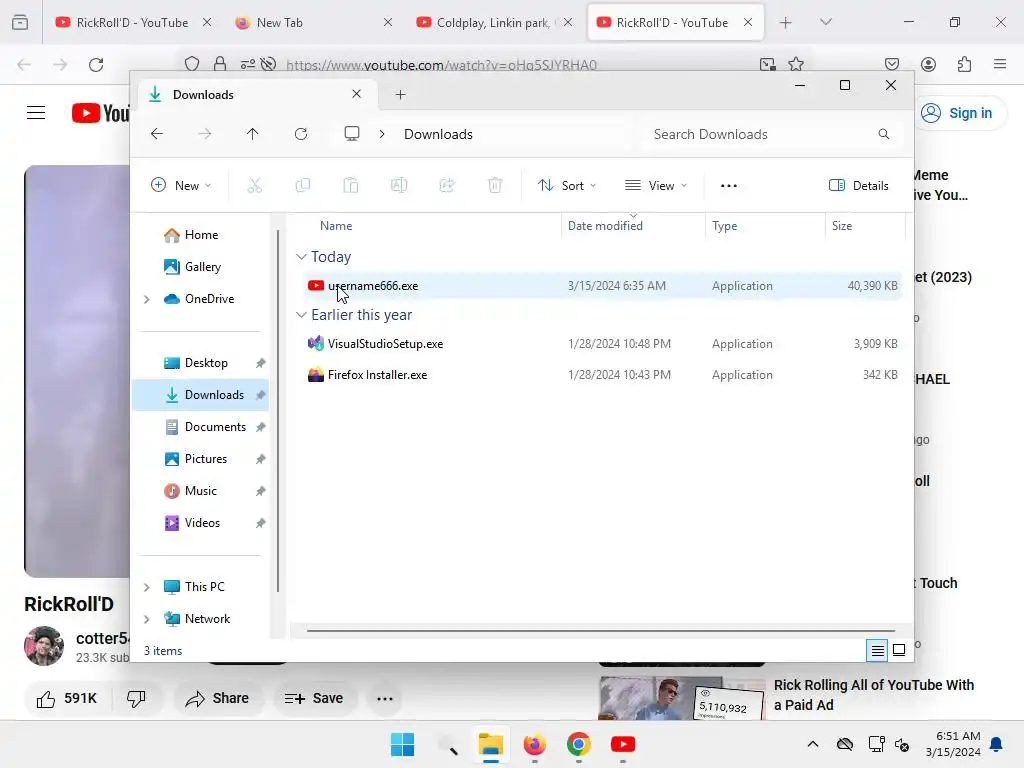Dislike the RickRoll'D video
This screenshot has width=1024, height=768.
[136, 699]
